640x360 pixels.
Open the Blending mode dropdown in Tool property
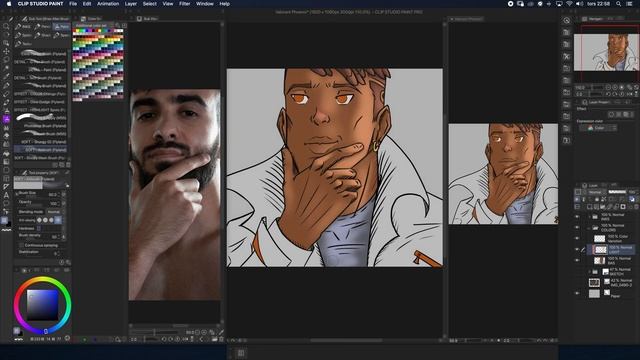(53, 212)
